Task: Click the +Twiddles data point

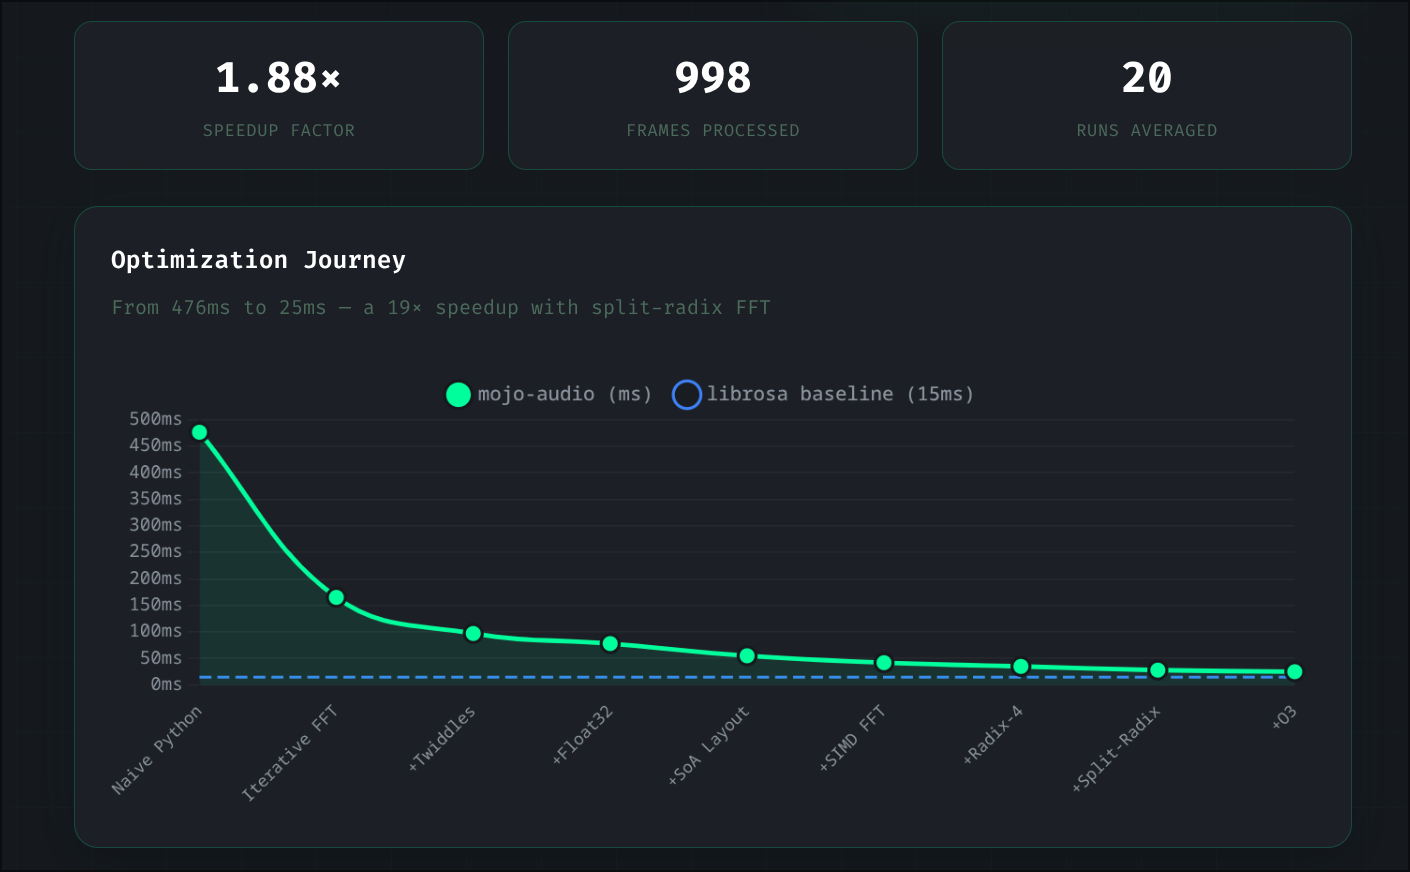Action: coord(473,633)
